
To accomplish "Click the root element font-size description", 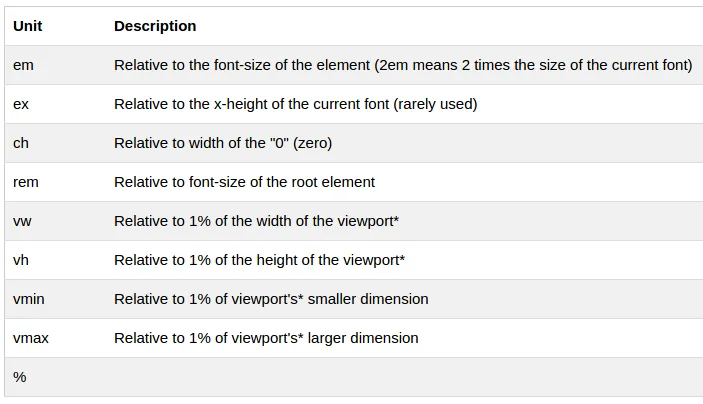I will (x=244, y=182).
